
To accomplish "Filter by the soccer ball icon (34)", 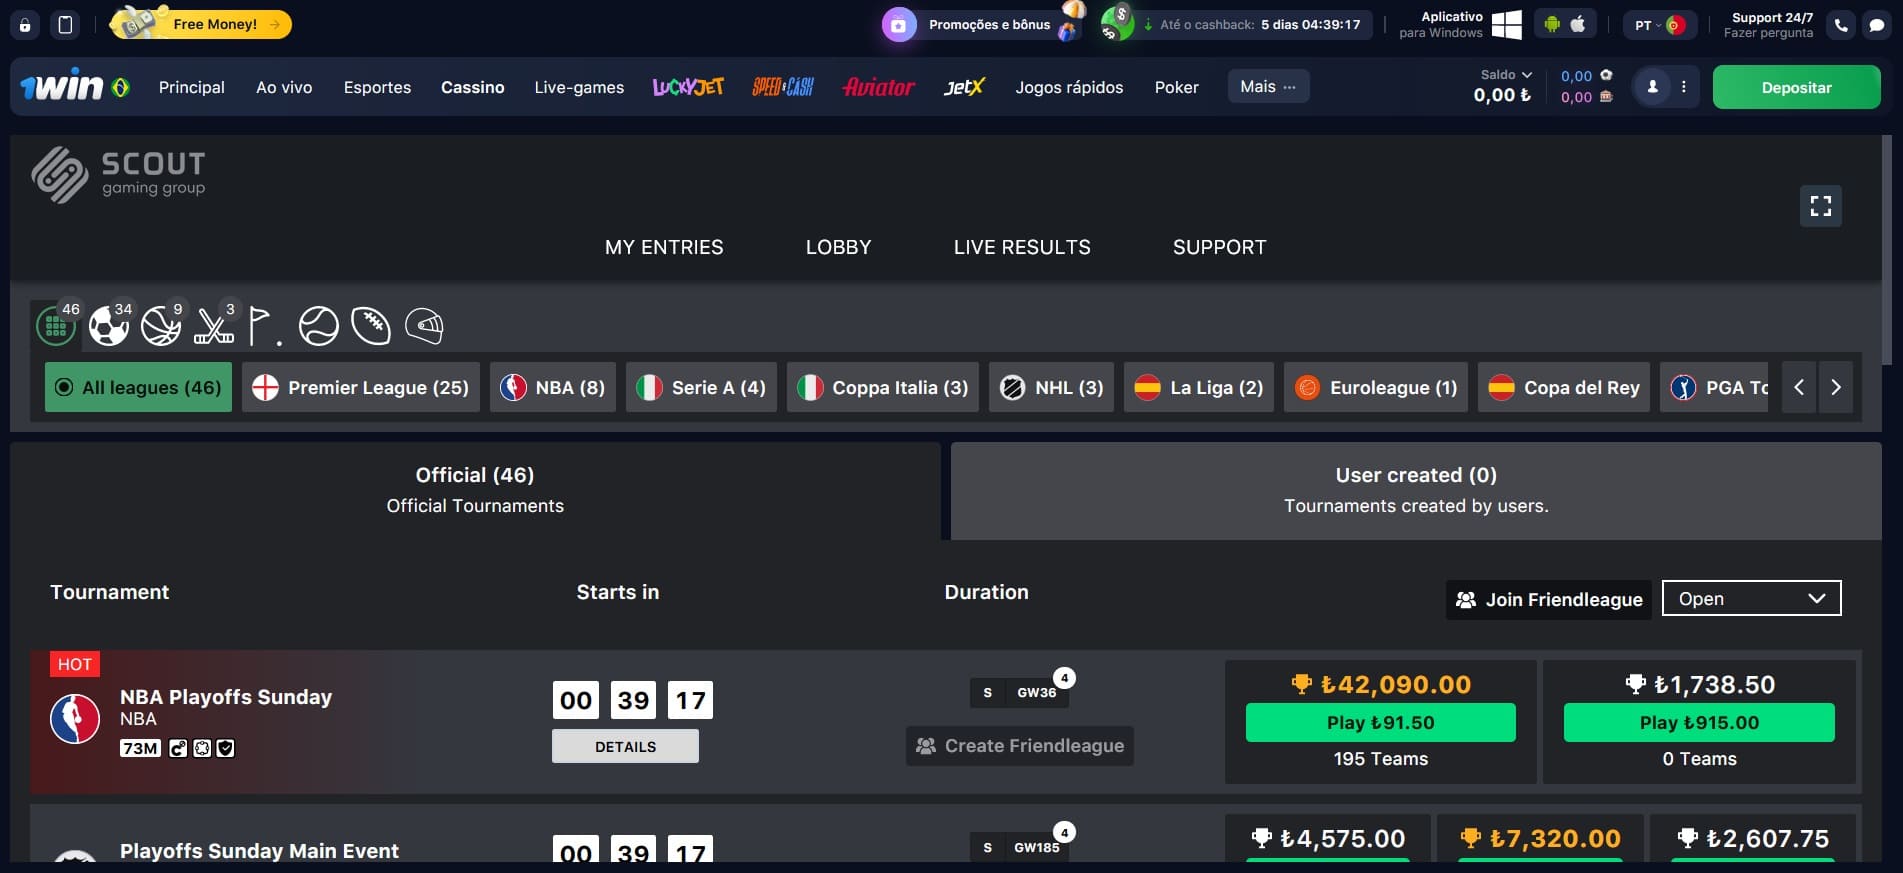I will click(x=109, y=325).
